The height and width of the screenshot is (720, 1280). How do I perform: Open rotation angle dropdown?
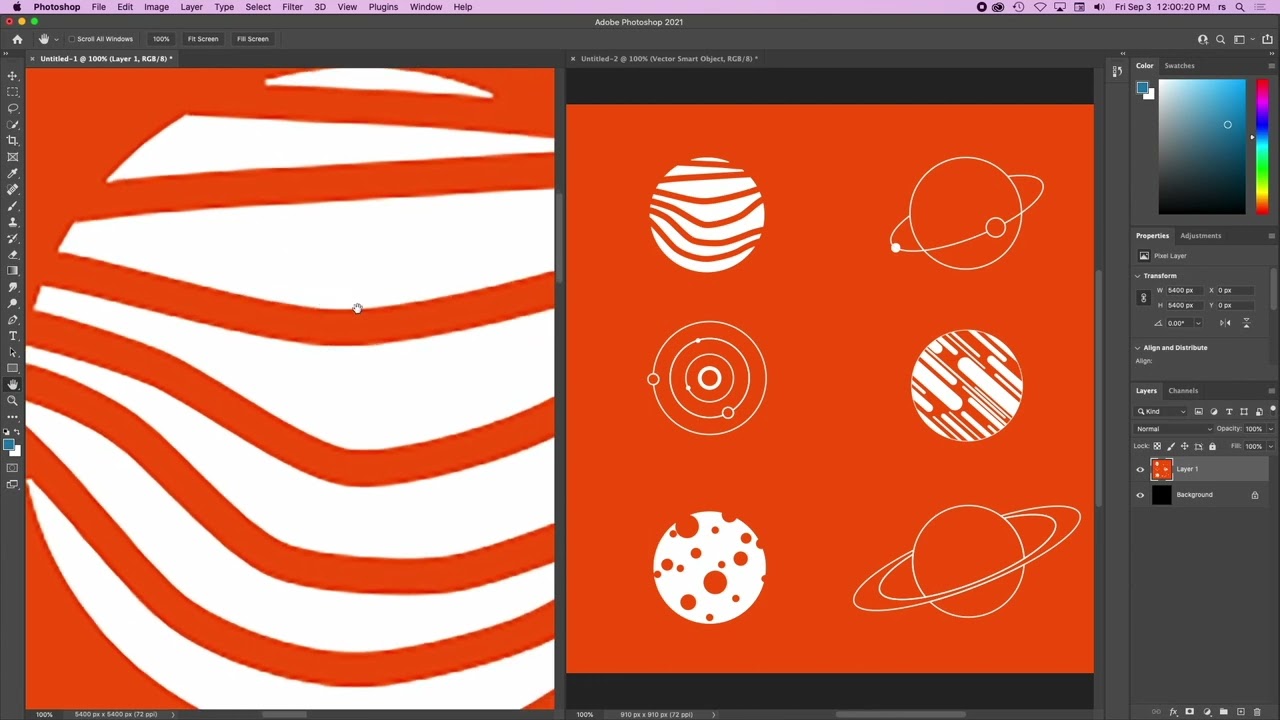(1198, 323)
